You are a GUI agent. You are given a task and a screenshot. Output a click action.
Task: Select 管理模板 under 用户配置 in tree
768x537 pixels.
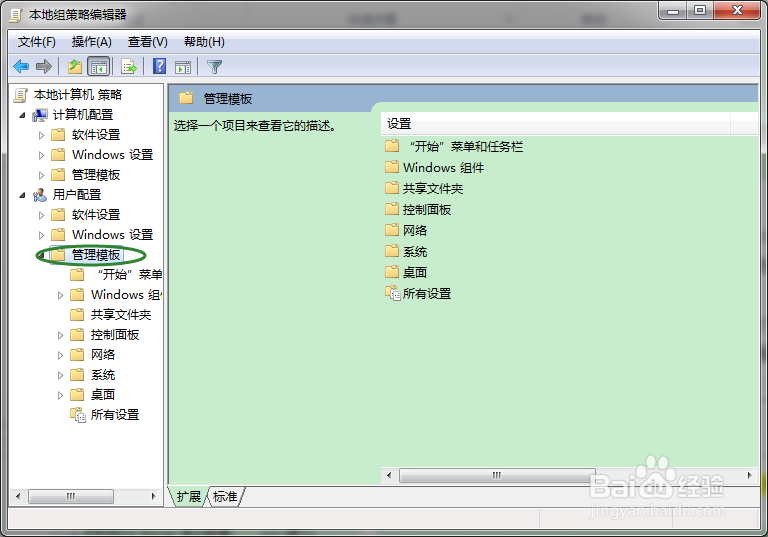pyautogui.click(x=96, y=255)
